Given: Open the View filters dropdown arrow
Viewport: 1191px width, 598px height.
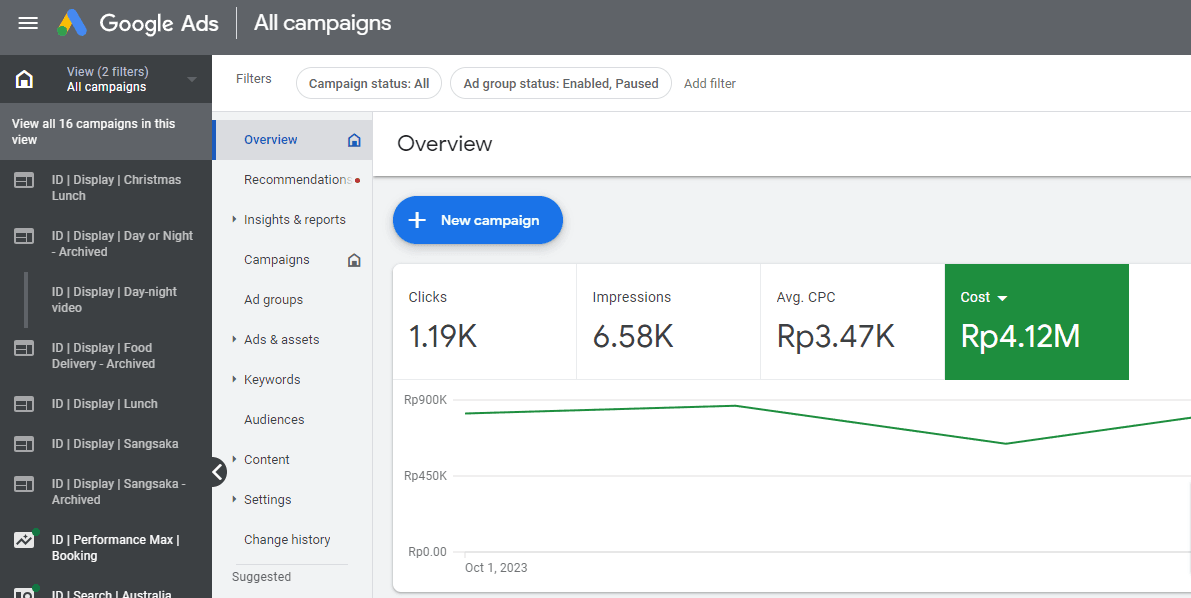Looking at the screenshot, I should pyautogui.click(x=192, y=80).
